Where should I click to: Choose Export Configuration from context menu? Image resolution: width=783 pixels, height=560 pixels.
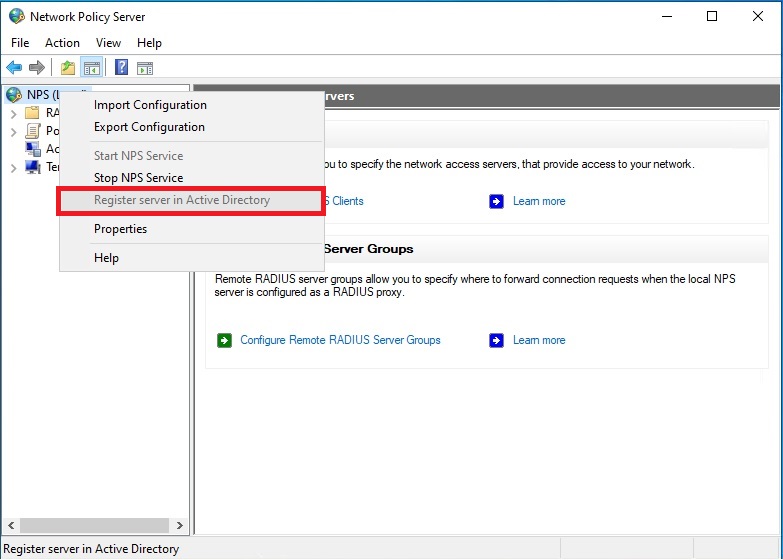[192, 127]
